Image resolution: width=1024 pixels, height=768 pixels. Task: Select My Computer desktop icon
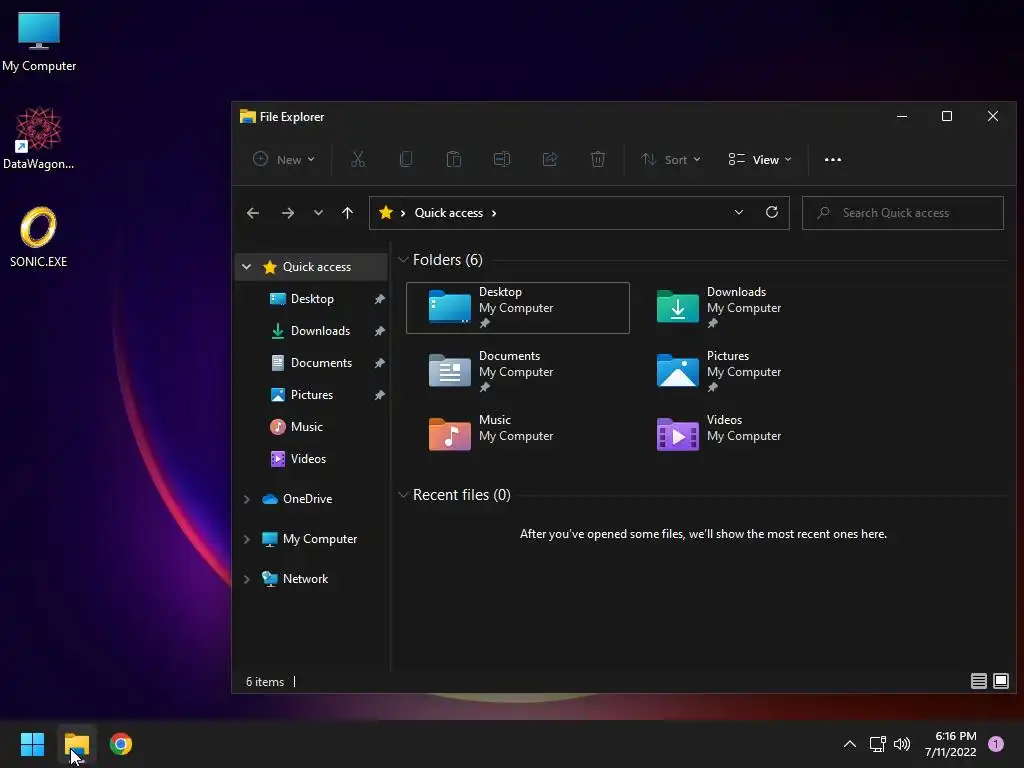click(39, 42)
